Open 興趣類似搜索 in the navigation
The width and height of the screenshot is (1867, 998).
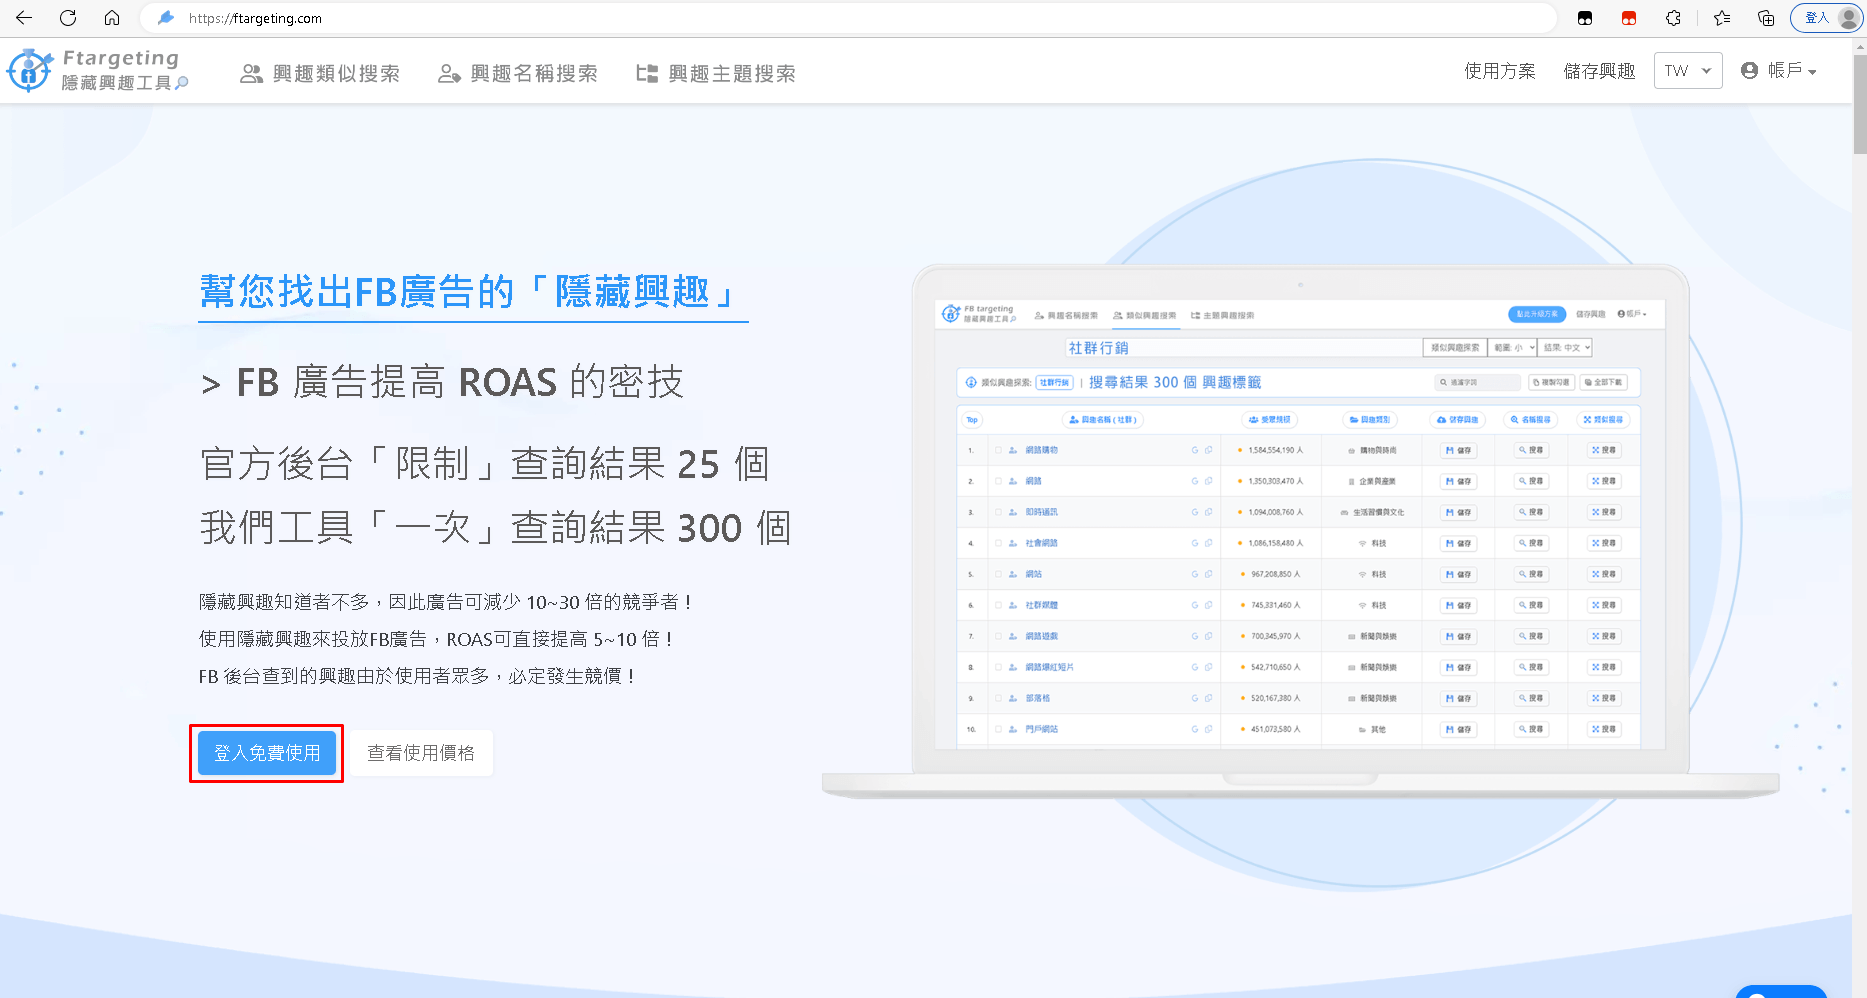[x=320, y=73]
